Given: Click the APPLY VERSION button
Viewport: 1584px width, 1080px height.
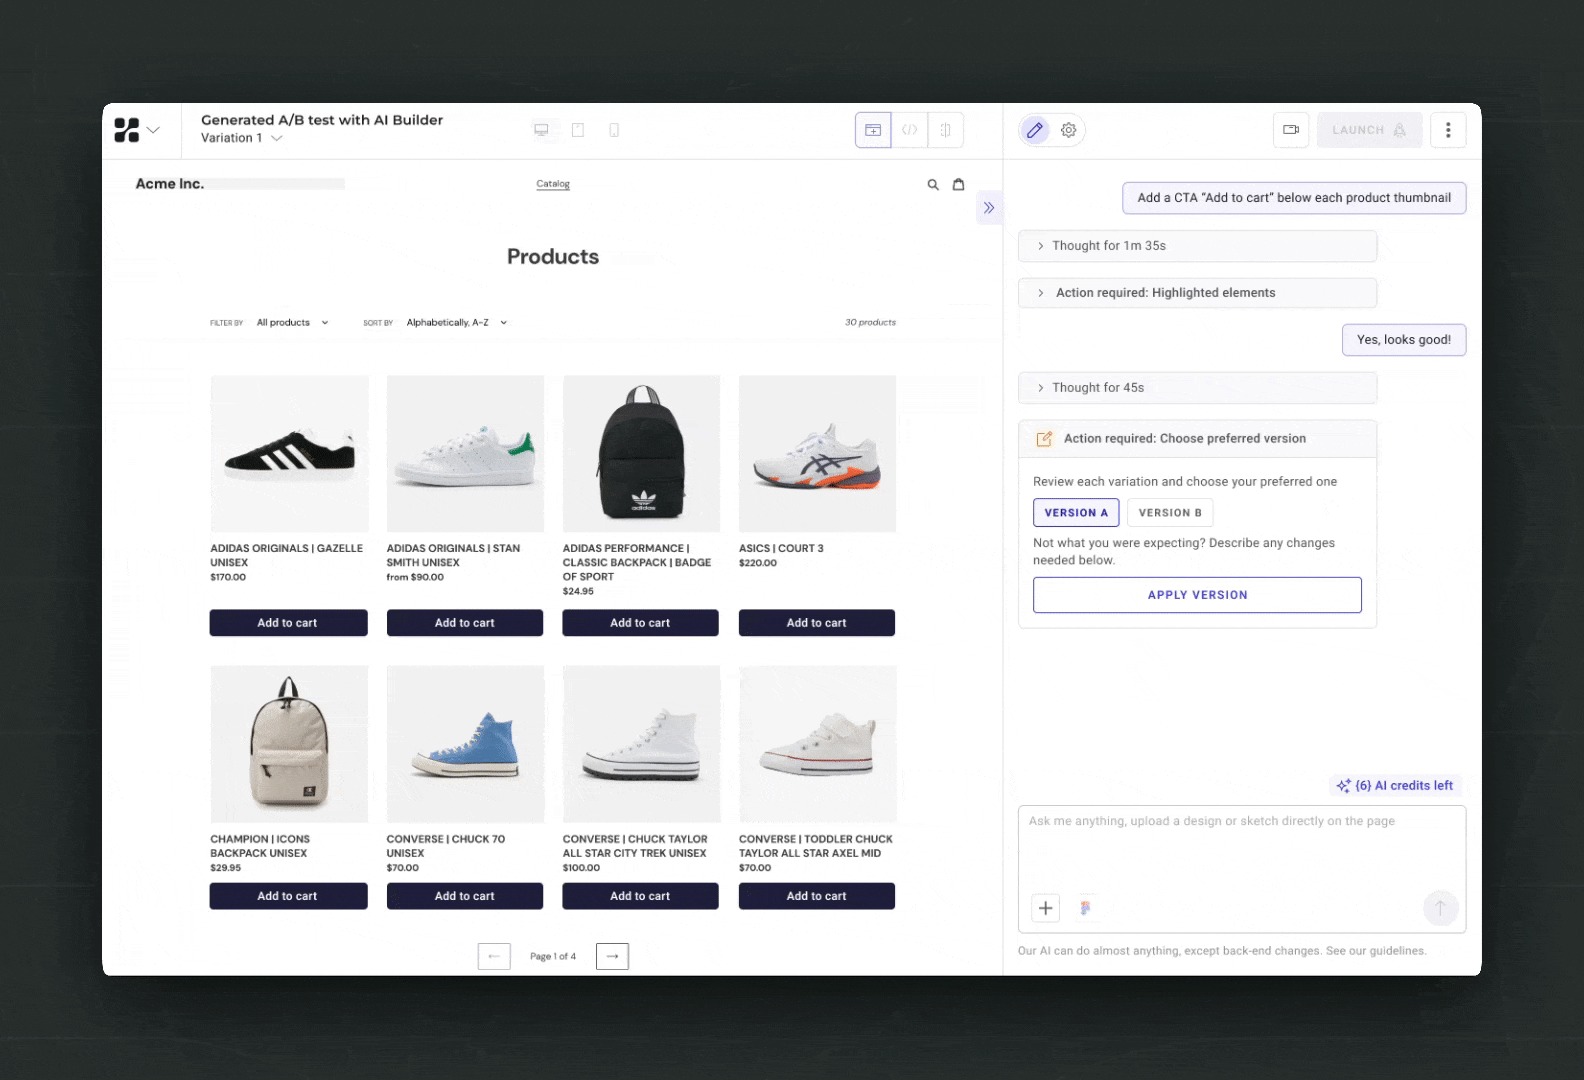Looking at the screenshot, I should tap(1197, 595).
